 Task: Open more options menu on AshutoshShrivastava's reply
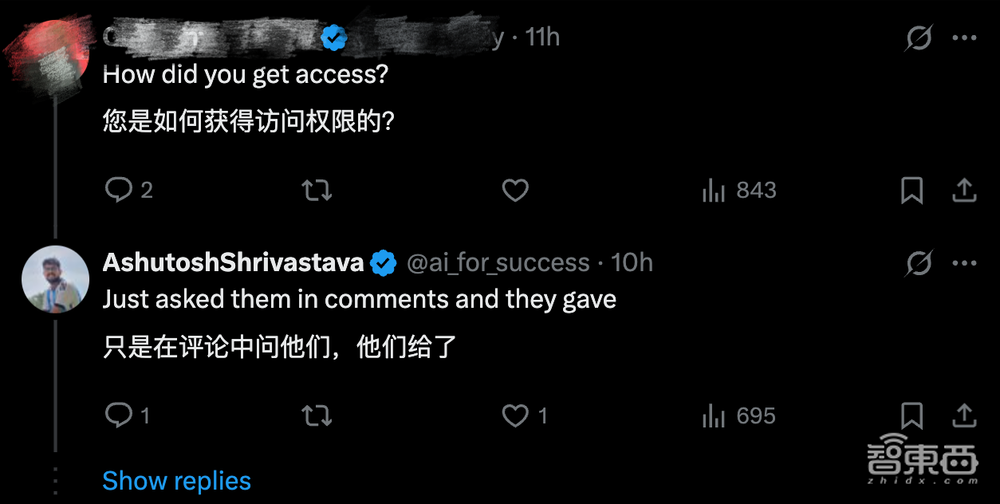[x=964, y=263]
